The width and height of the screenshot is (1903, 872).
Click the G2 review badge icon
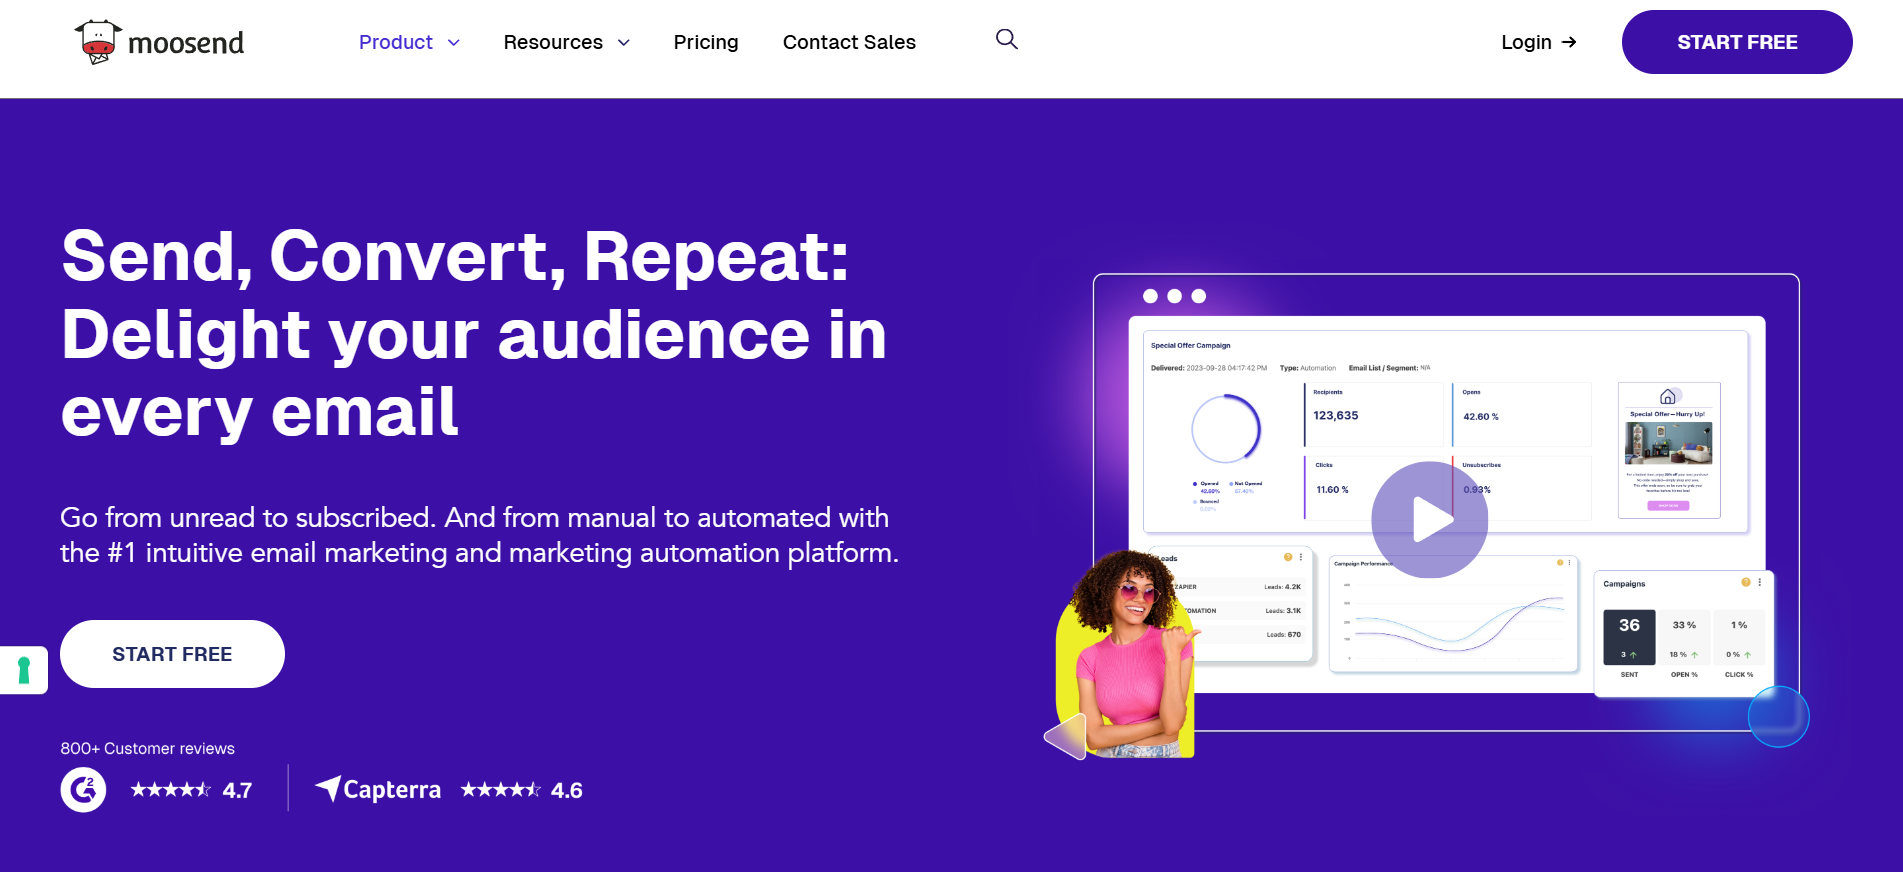[x=83, y=790]
